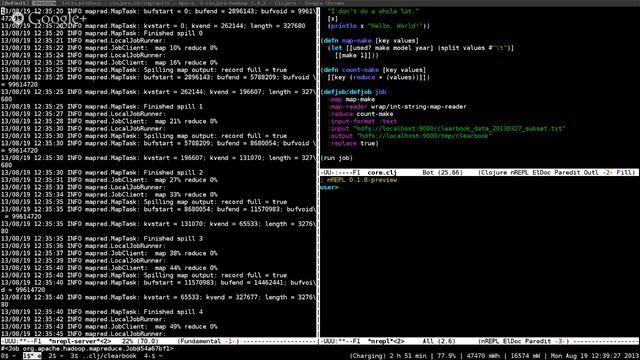
Task: Click the 'Finished spill 3' log line
Action: (102, 238)
